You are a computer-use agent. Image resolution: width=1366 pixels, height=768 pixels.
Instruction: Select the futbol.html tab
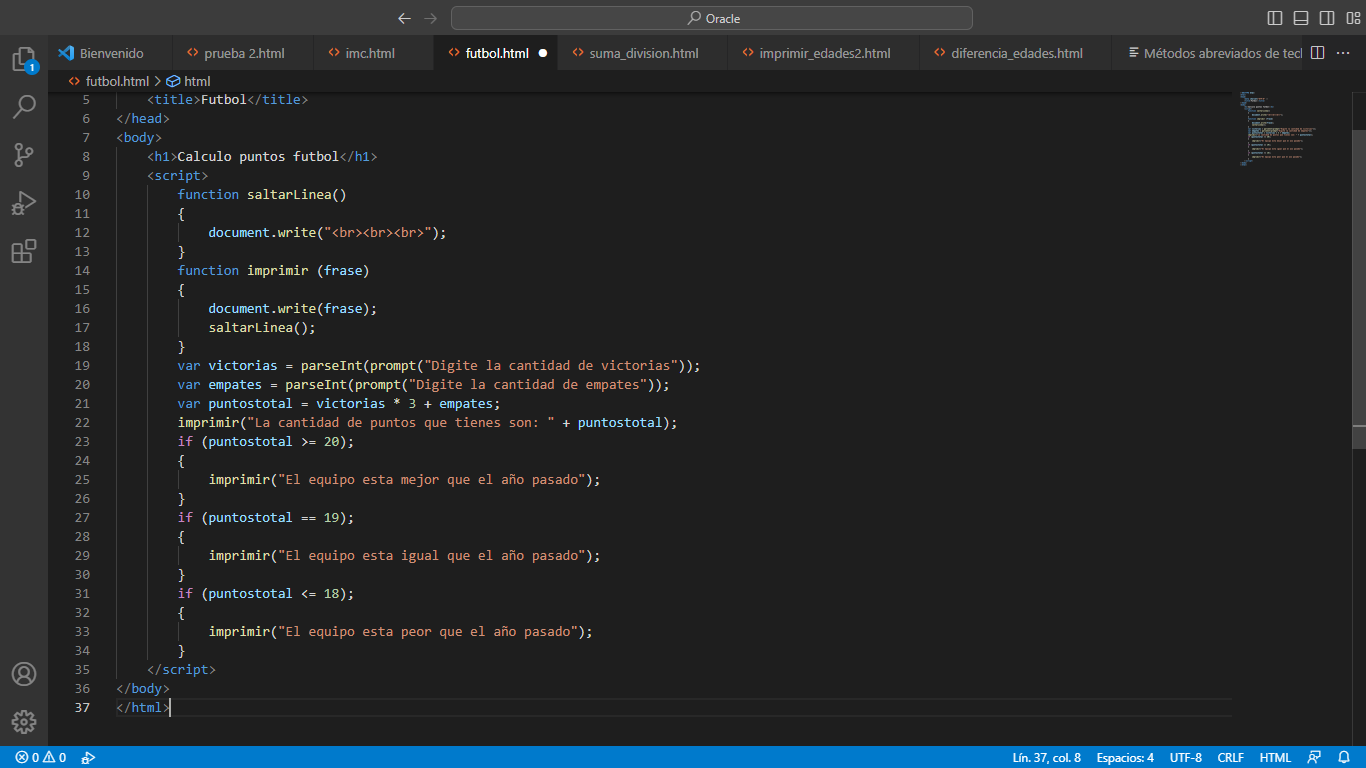[497, 53]
